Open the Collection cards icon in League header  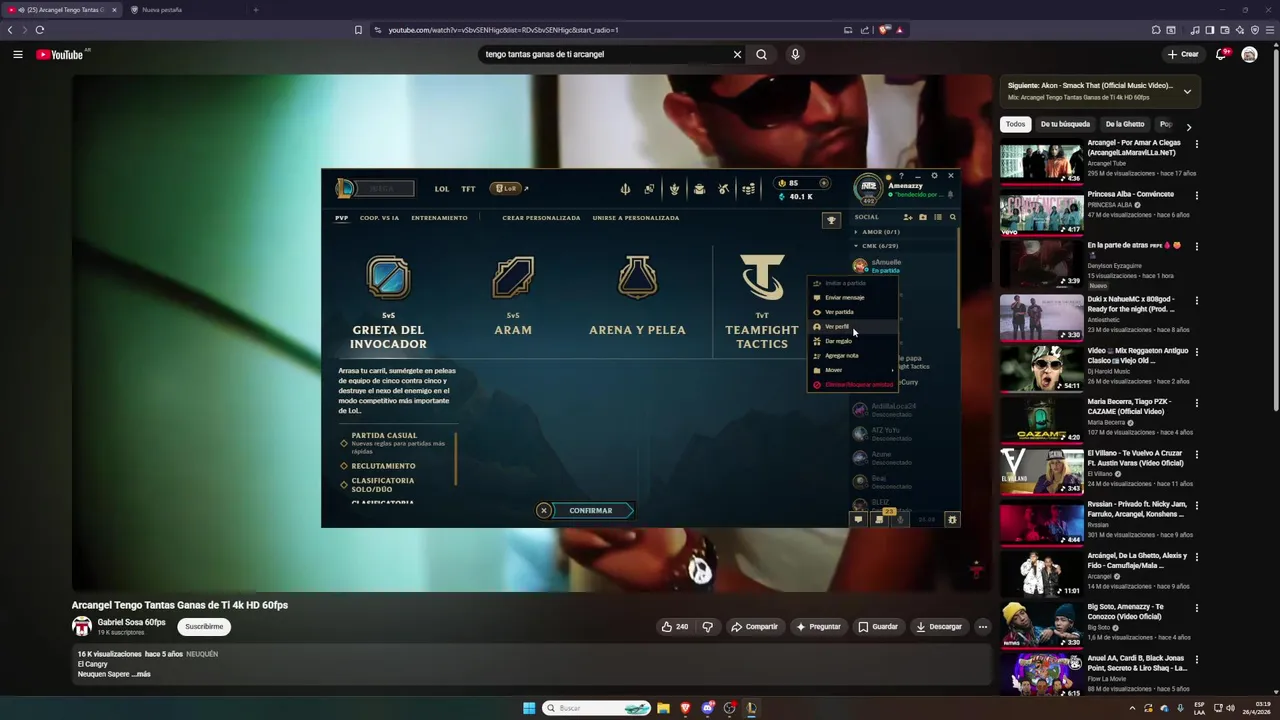(x=649, y=189)
